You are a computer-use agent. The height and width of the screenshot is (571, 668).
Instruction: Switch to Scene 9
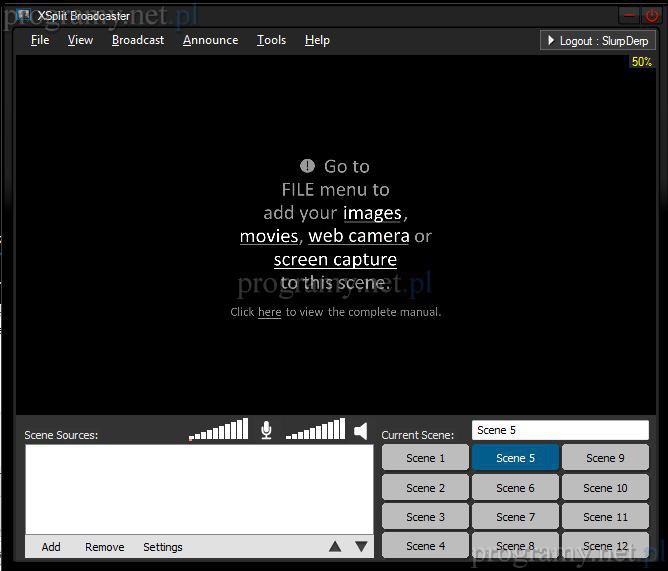coord(605,458)
